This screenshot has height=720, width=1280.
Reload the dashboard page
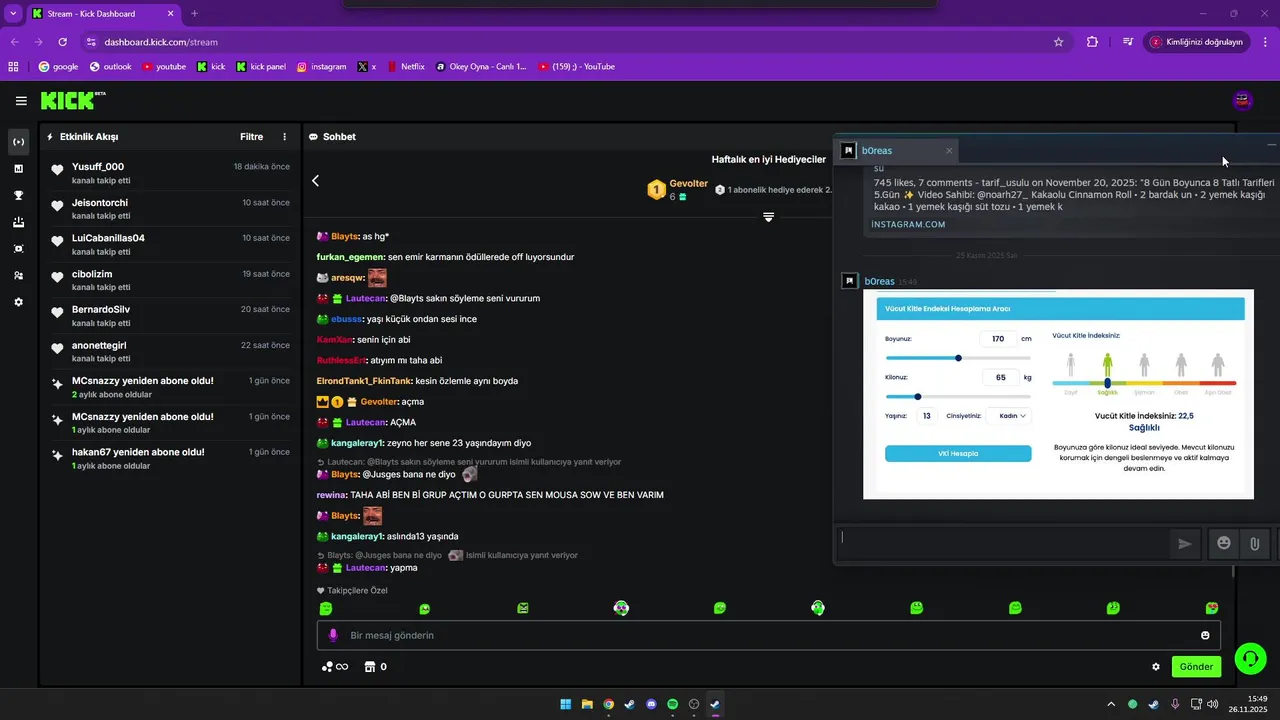pyautogui.click(x=63, y=42)
